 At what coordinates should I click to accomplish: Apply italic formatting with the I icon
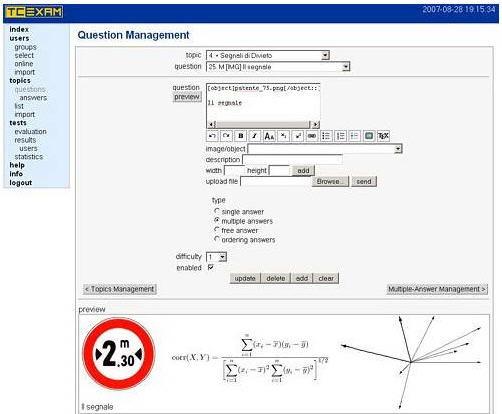255,136
